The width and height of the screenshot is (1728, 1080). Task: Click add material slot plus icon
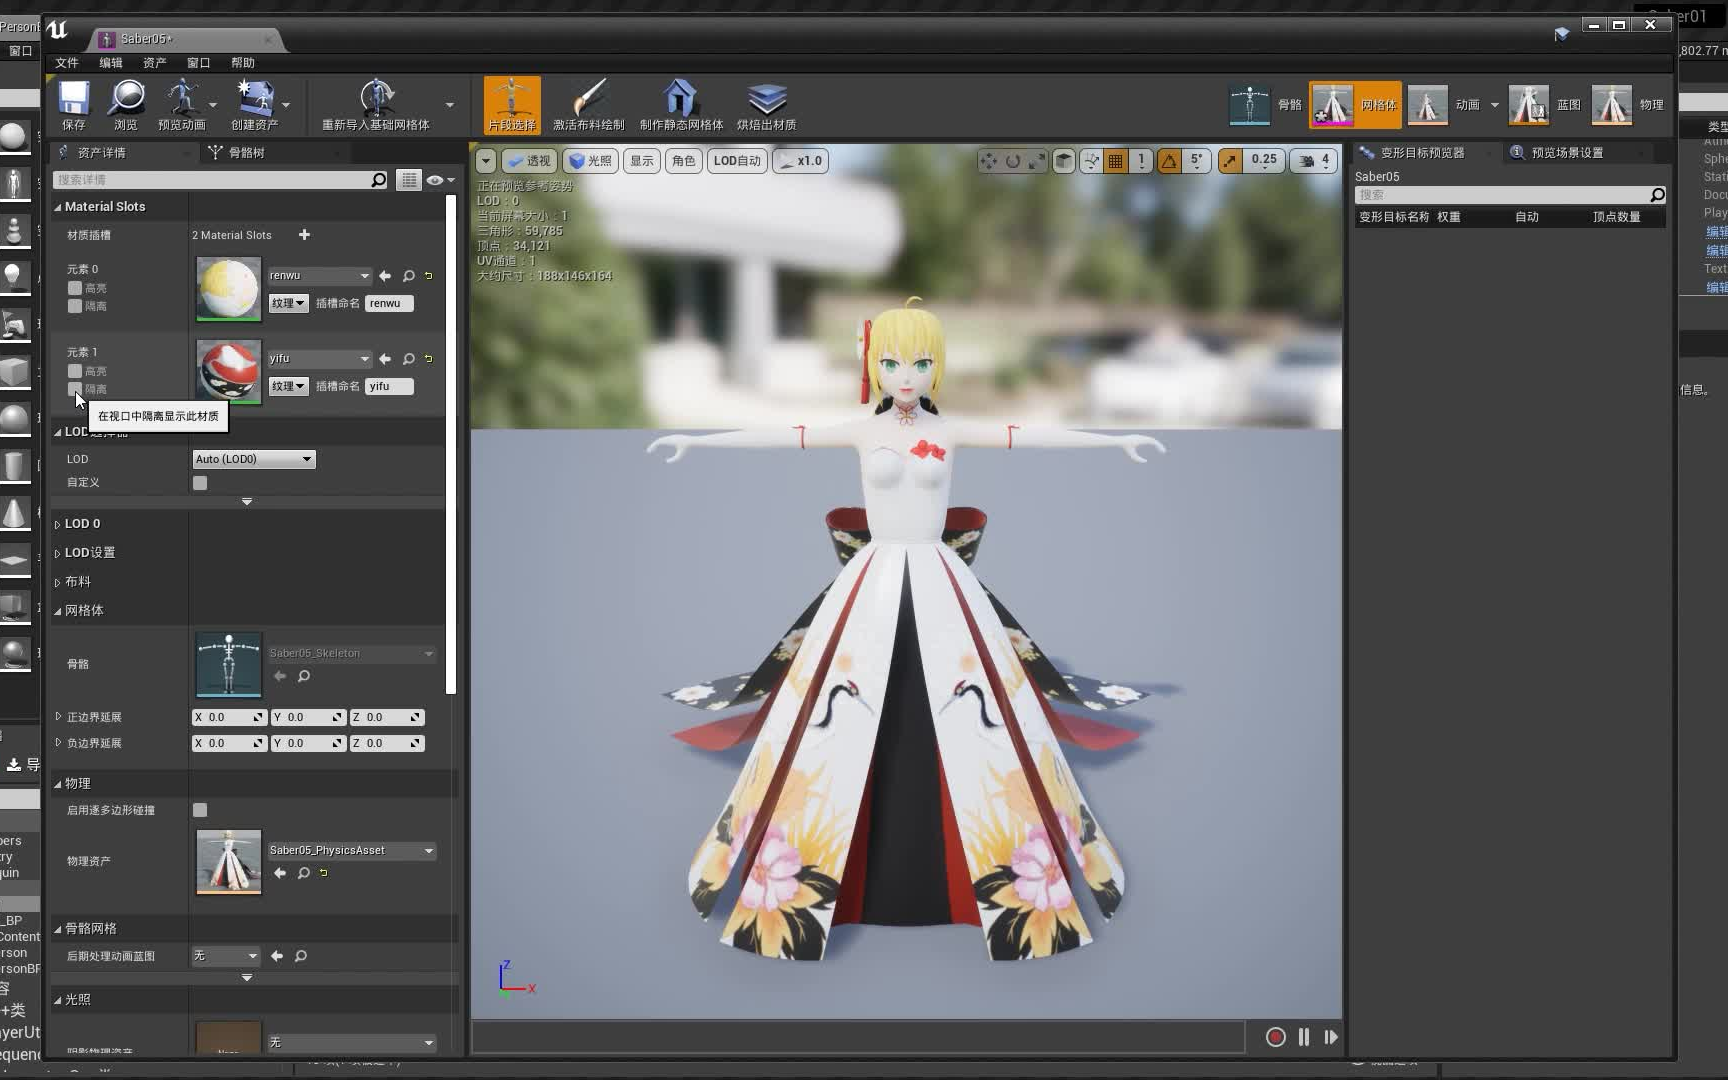[304, 235]
